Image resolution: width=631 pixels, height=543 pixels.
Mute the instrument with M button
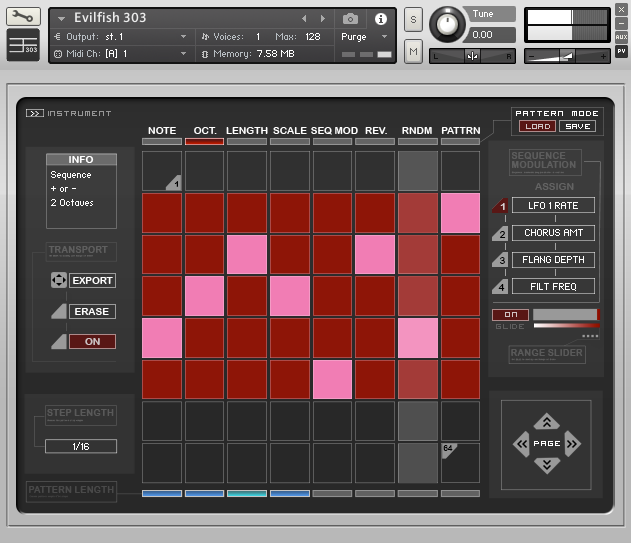click(x=413, y=51)
